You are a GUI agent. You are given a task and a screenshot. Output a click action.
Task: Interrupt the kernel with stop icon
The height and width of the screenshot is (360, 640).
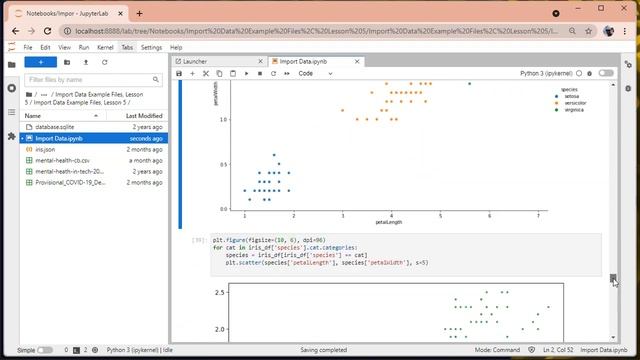[x=260, y=73]
